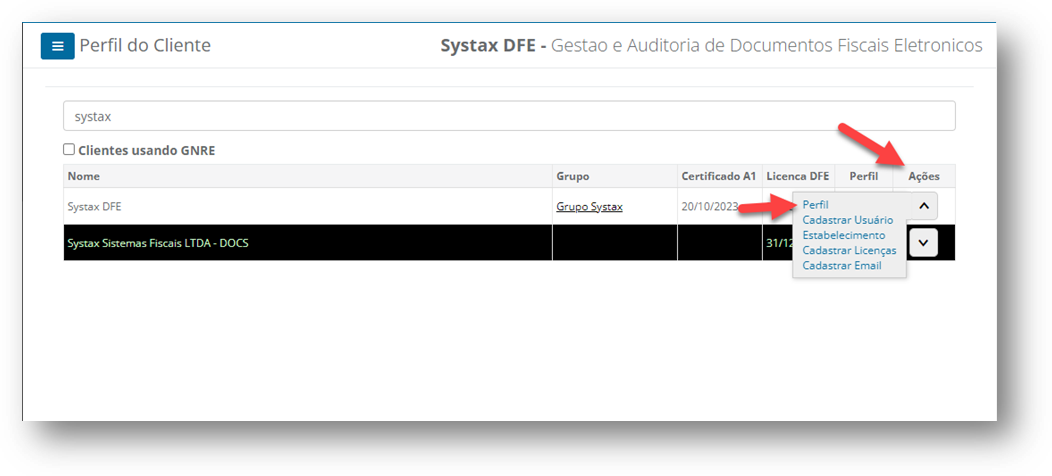Click the Perfil do Cliente page title
This screenshot has height=476, width=1052.
pos(145,46)
